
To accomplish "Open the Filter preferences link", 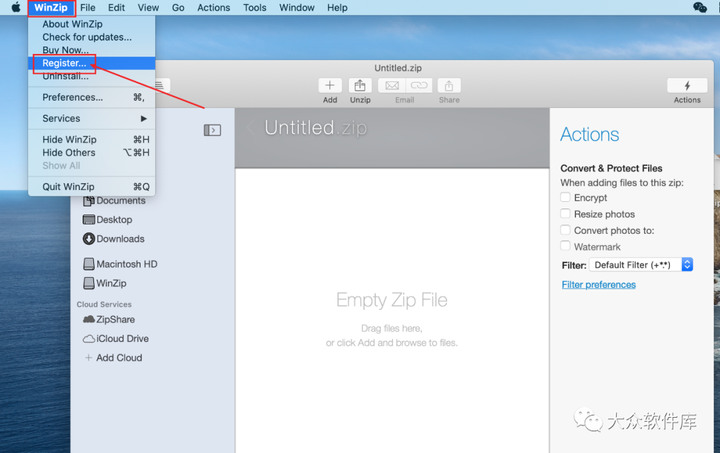I will [x=599, y=285].
